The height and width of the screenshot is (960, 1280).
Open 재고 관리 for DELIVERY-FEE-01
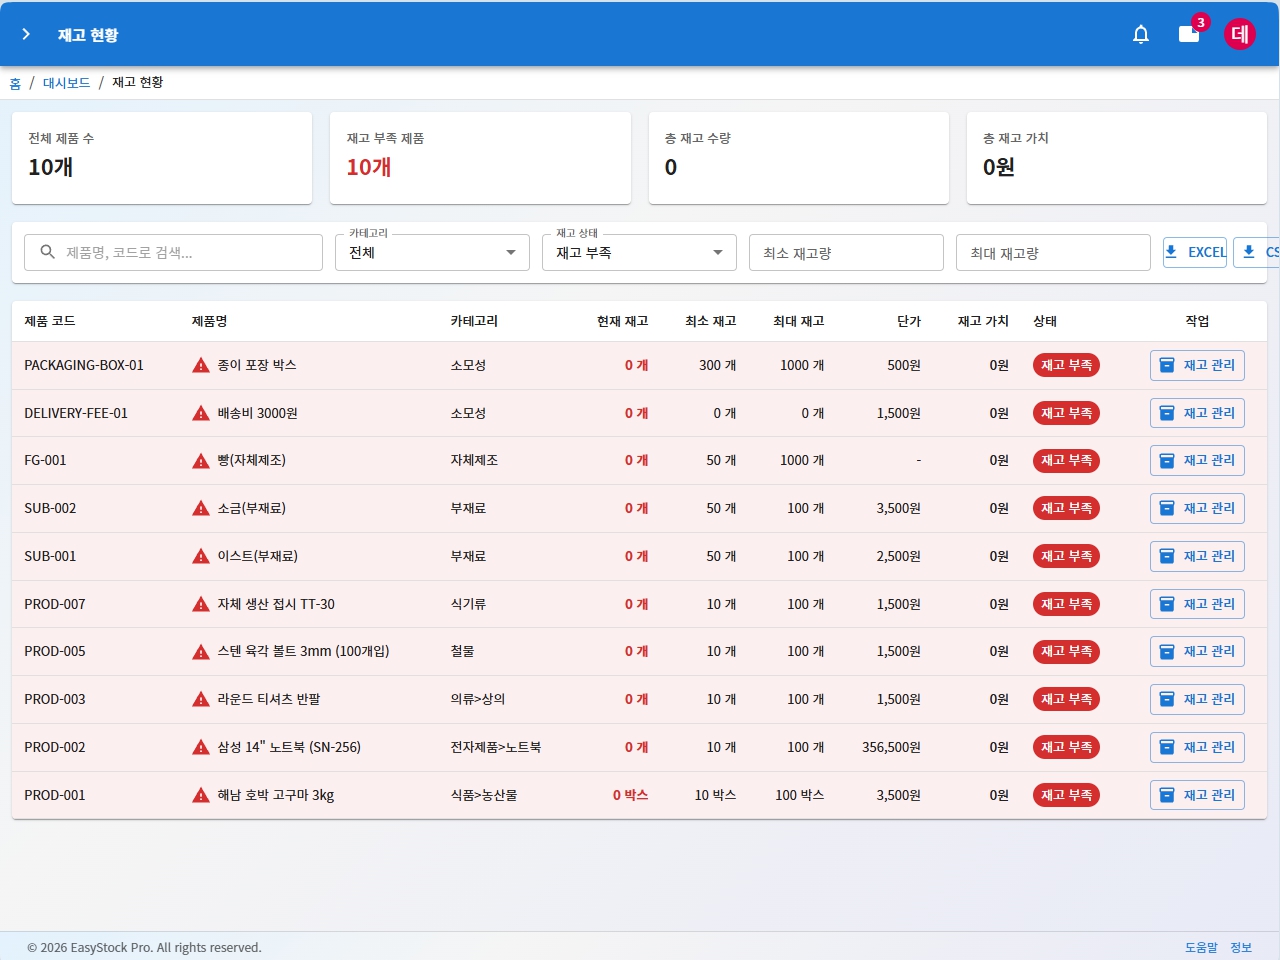pos(1197,413)
